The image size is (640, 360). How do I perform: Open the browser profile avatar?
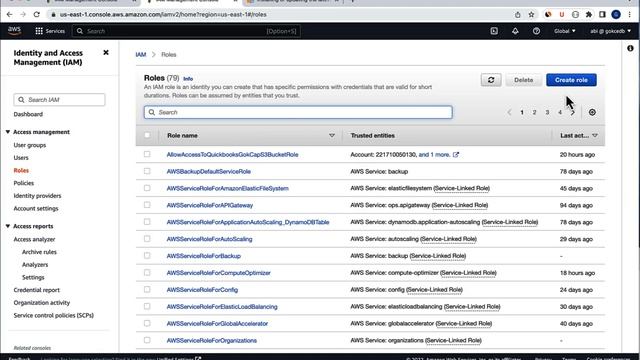tap(616, 15)
